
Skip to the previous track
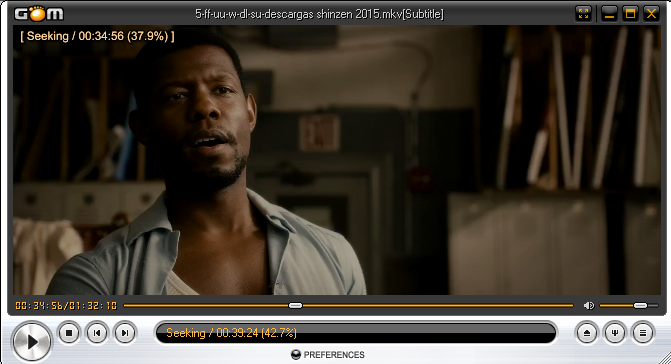[x=97, y=332]
